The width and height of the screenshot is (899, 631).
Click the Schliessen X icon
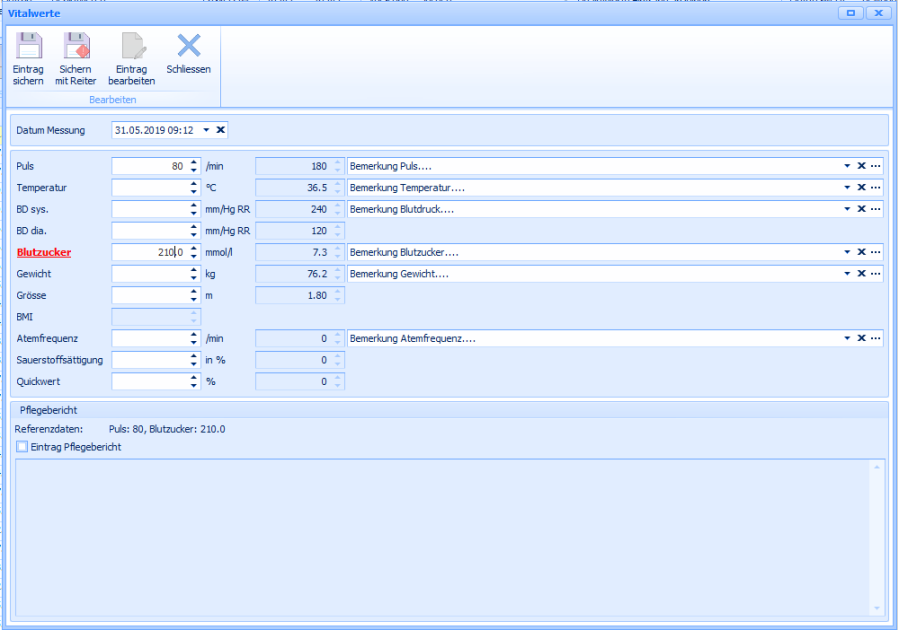[188, 46]
